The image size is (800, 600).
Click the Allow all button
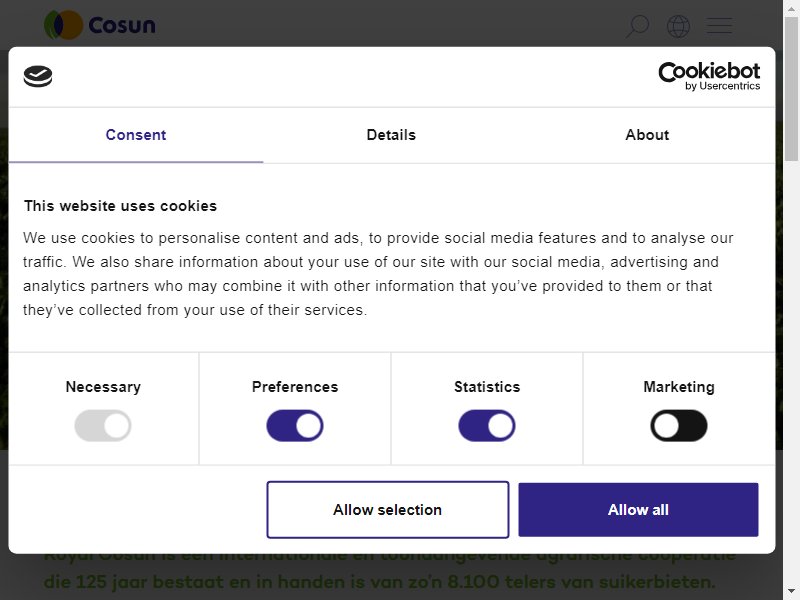(x=638, y=510)
